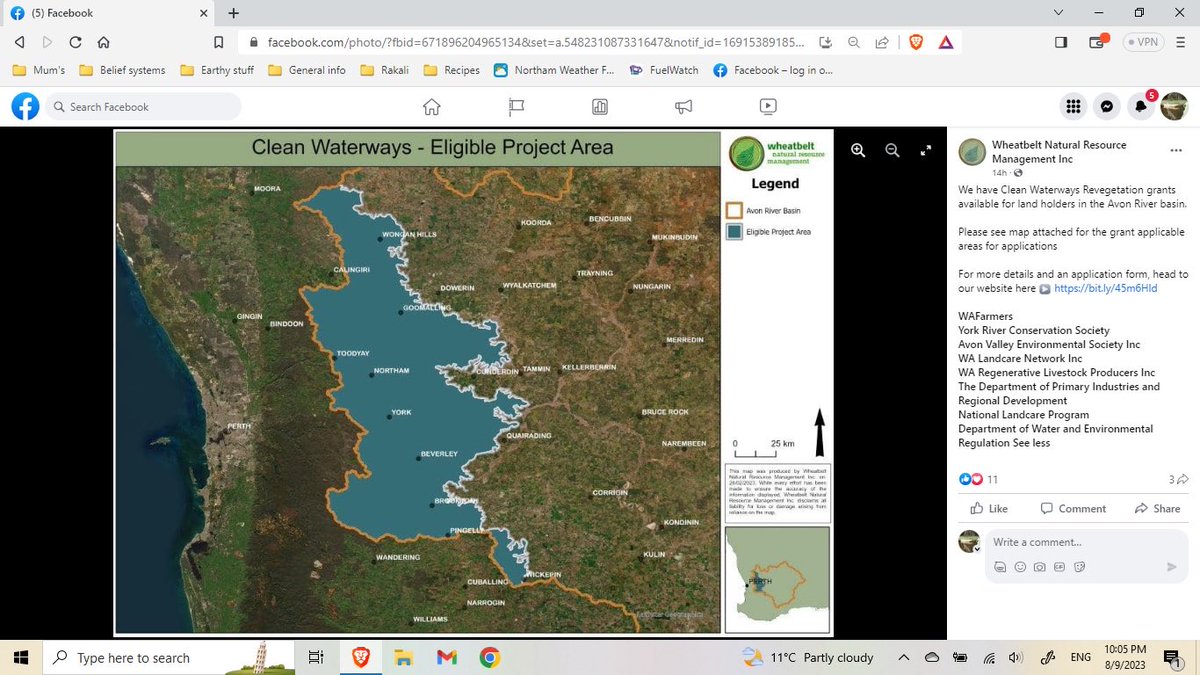Switch commenting identity via avatar arrow
The width and height of the screenshot is (1200, 675).
977,548
